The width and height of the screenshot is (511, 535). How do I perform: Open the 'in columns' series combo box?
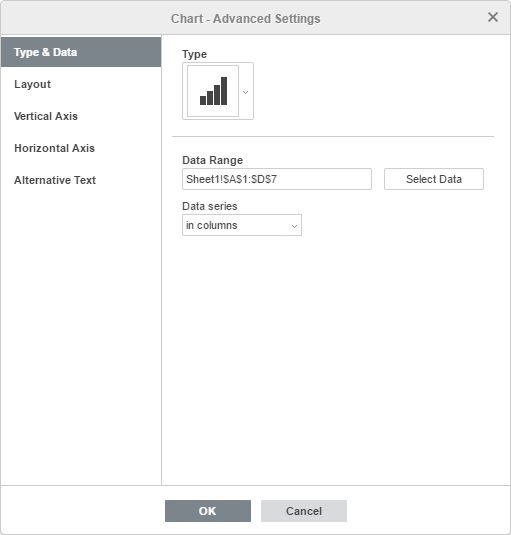[242, 225]
